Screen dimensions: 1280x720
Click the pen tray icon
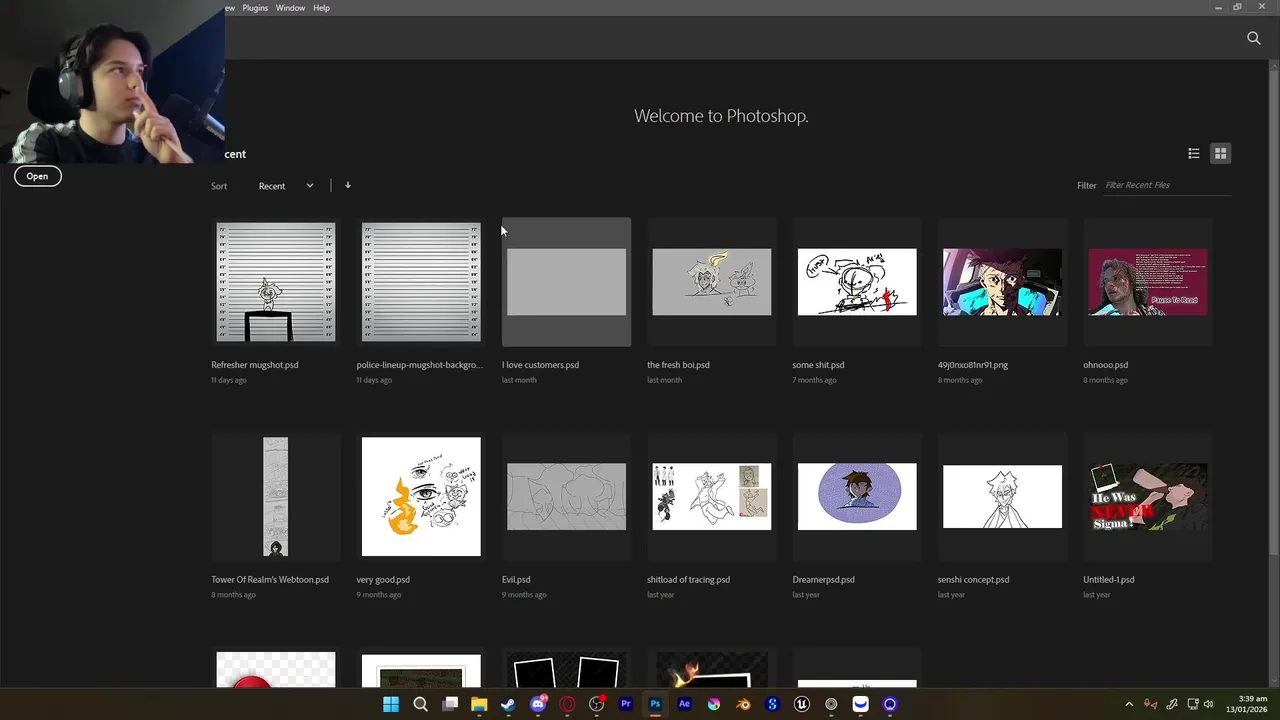click(x=1172, y=704)
